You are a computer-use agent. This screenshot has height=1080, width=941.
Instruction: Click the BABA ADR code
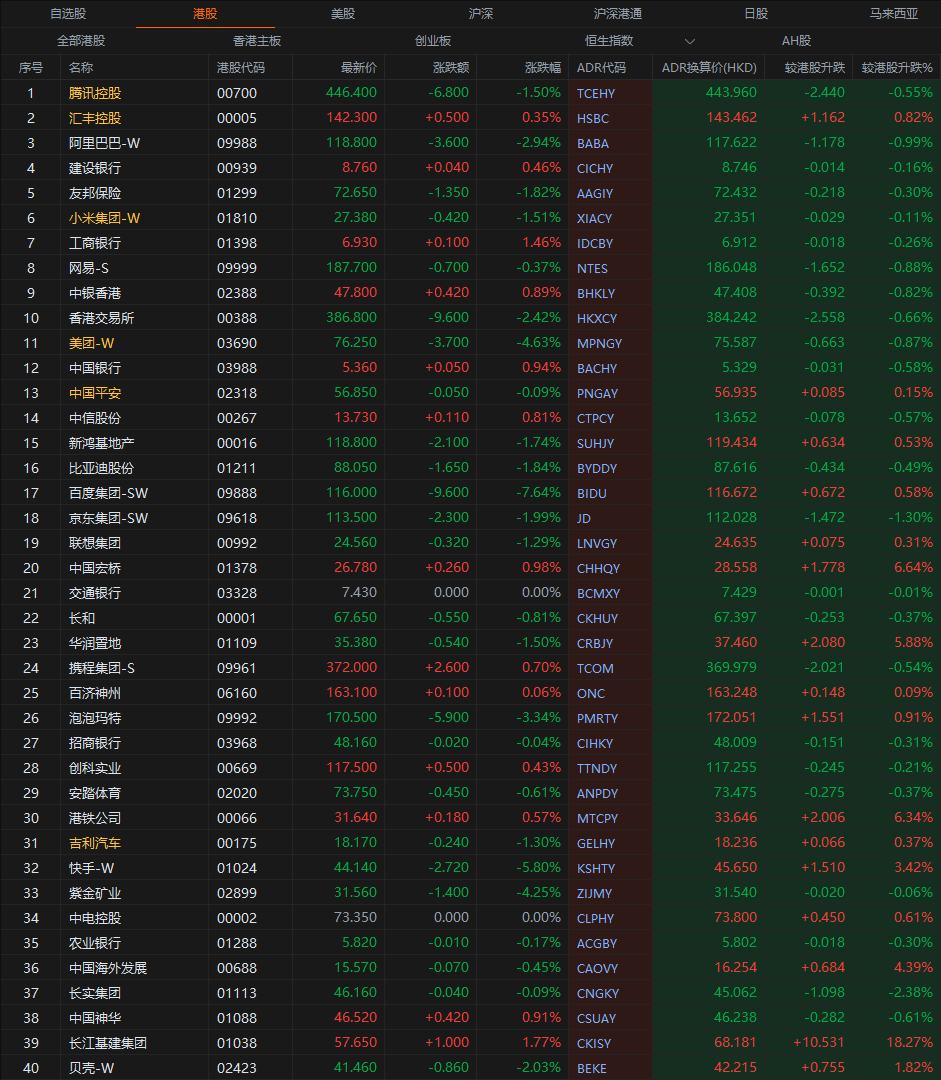tap(592, 143)
